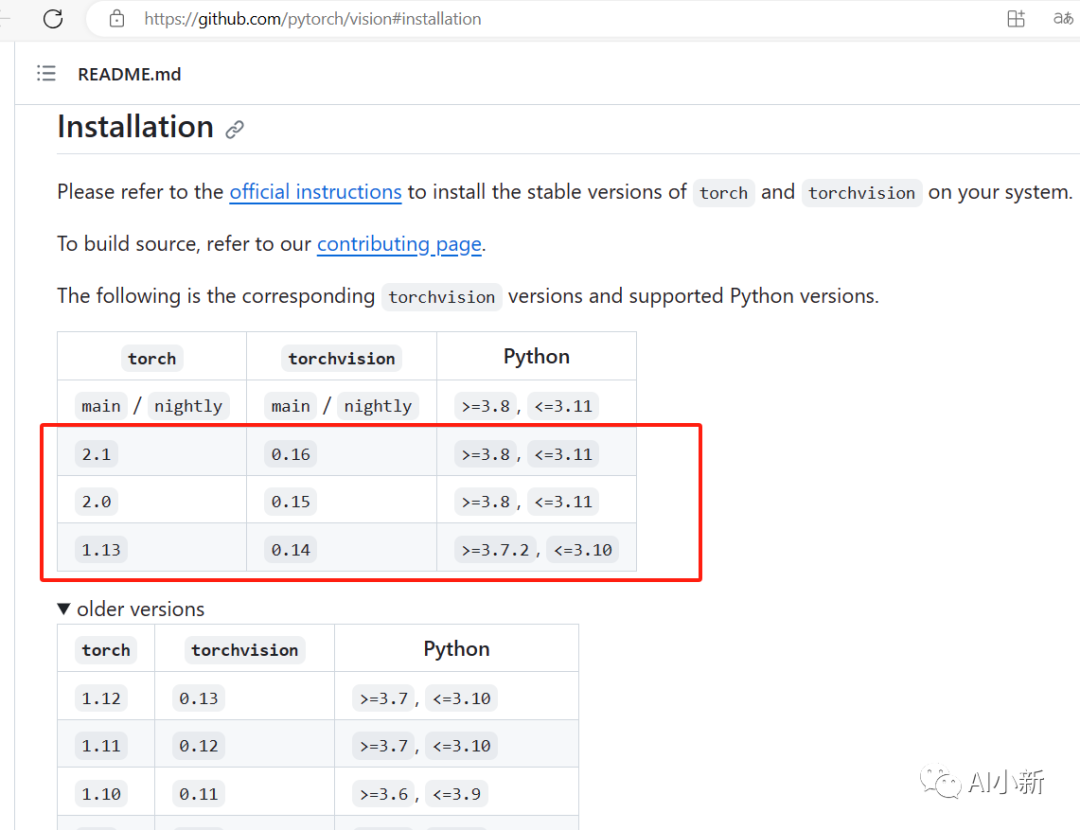Click the >=3.7.2 Python requirement
The height and width of the screenshot is (830, 1080).
[x=495, y=550]
